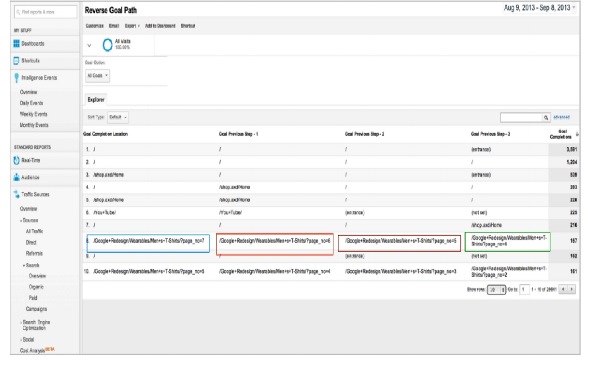Focus the table search input field
Screen dimensions: 600x368
(521, 117)
